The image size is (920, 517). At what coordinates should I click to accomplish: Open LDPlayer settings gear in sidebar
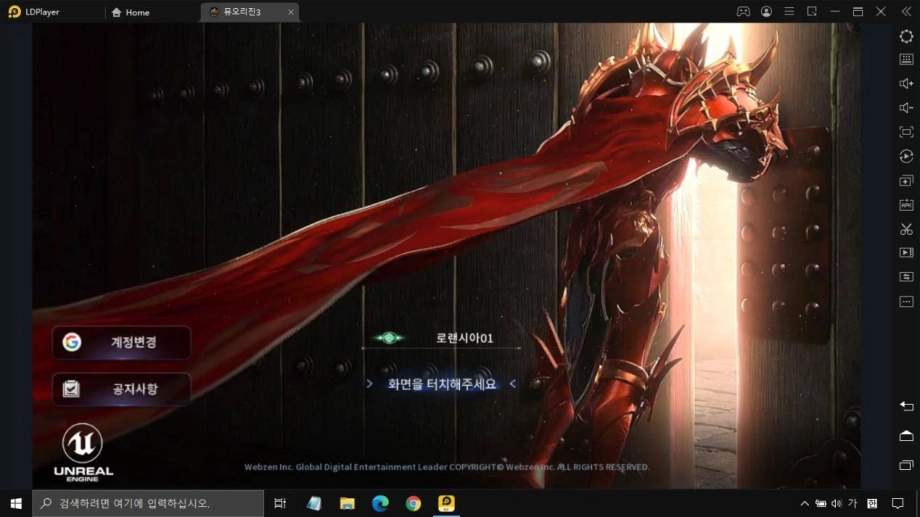pyautogui.click(x=906, y=36)
